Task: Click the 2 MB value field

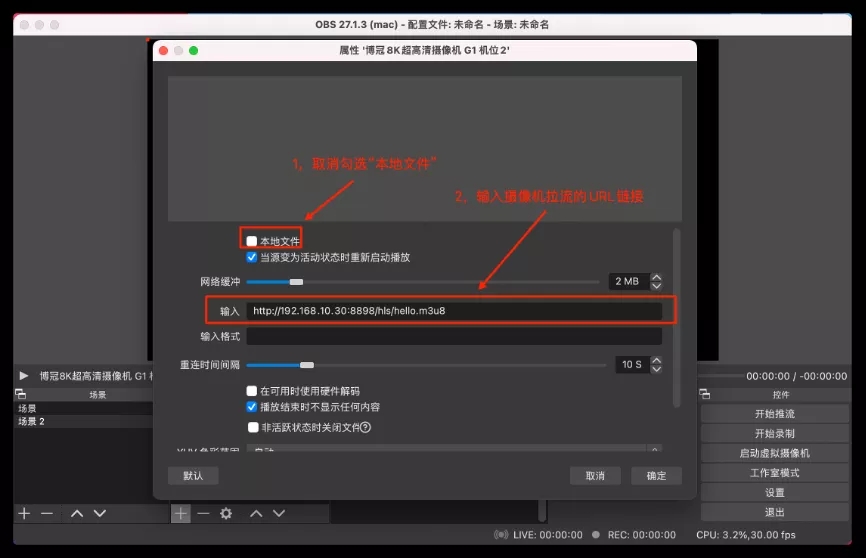Action: click(629, 281)
